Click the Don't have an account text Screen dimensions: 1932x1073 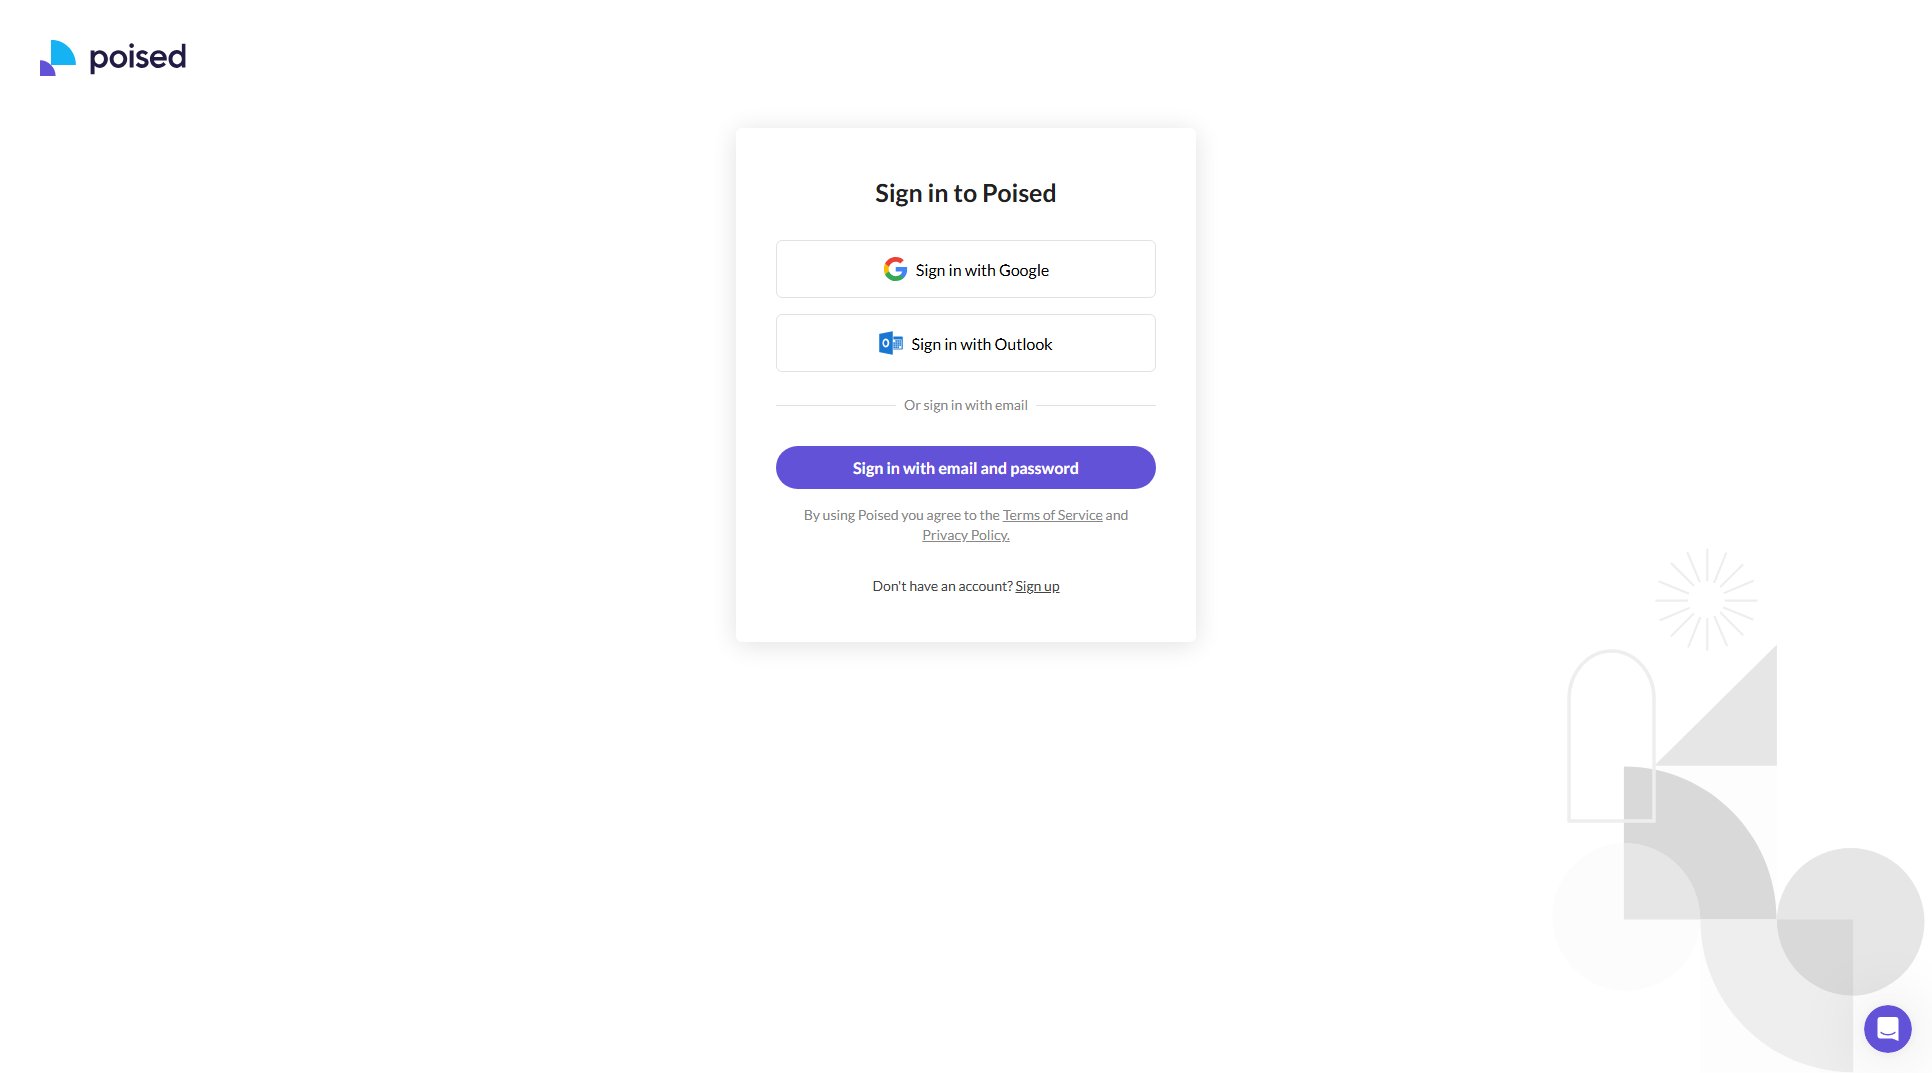tap(942, 586)
